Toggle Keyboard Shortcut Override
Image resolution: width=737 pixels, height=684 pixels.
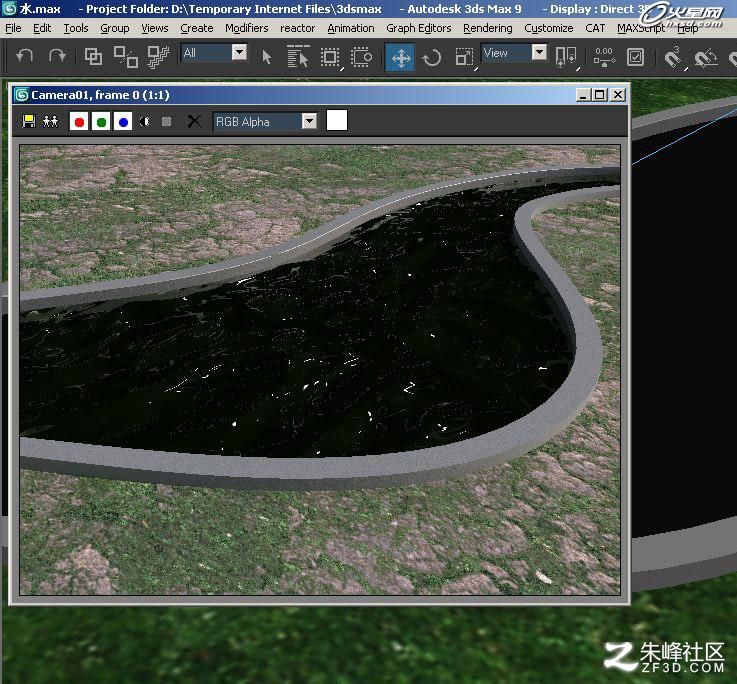pyautogui.click(x=635, y=57)
